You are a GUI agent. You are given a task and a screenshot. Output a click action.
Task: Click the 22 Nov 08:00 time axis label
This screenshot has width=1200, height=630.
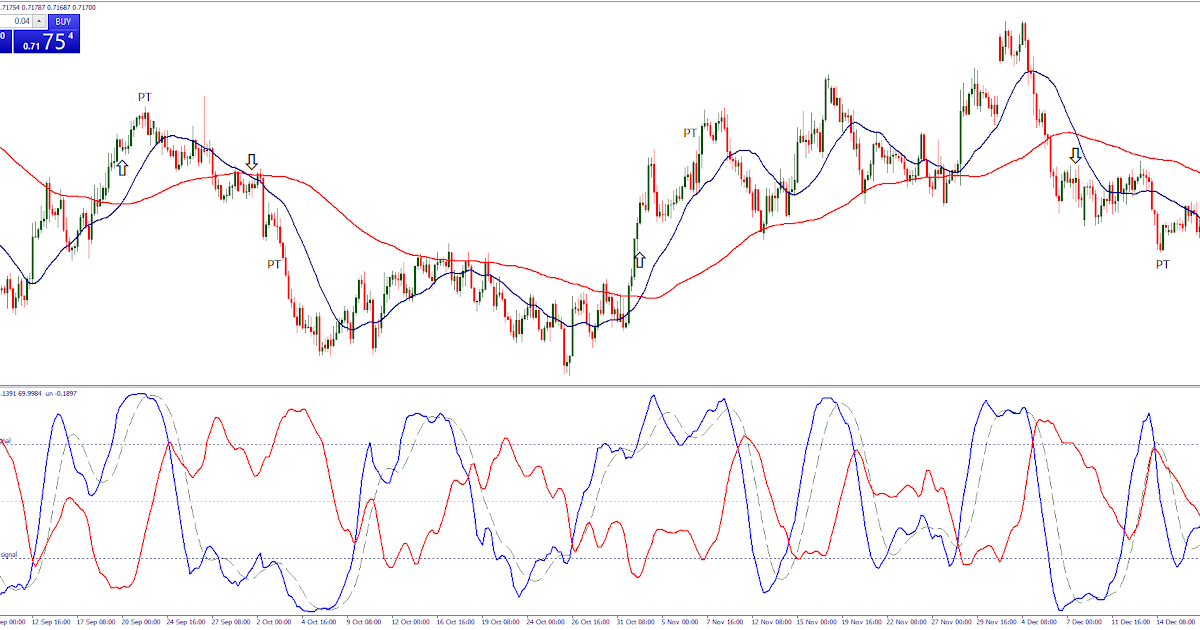(x=906, y=622)
